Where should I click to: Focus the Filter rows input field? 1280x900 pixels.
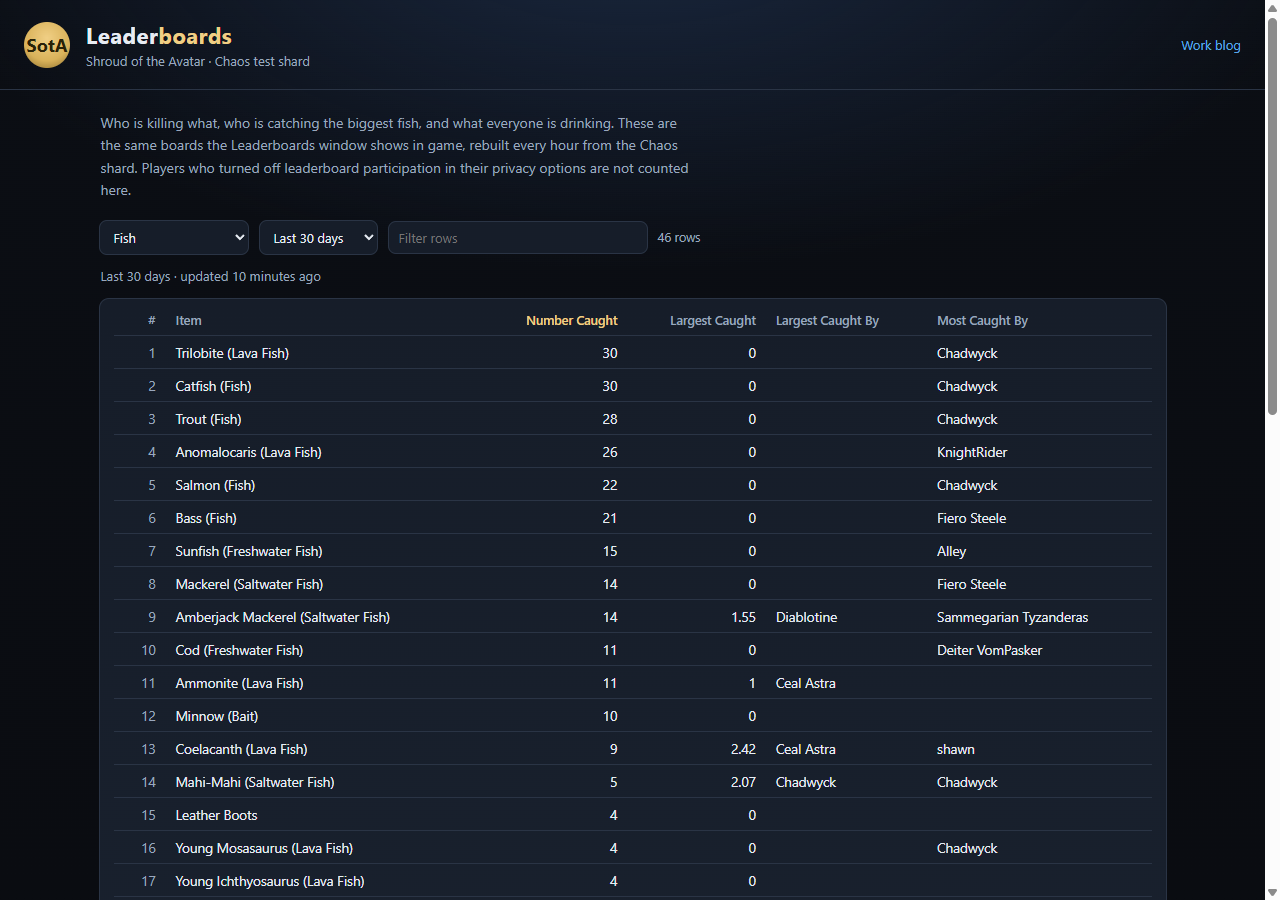pos(518,238)
